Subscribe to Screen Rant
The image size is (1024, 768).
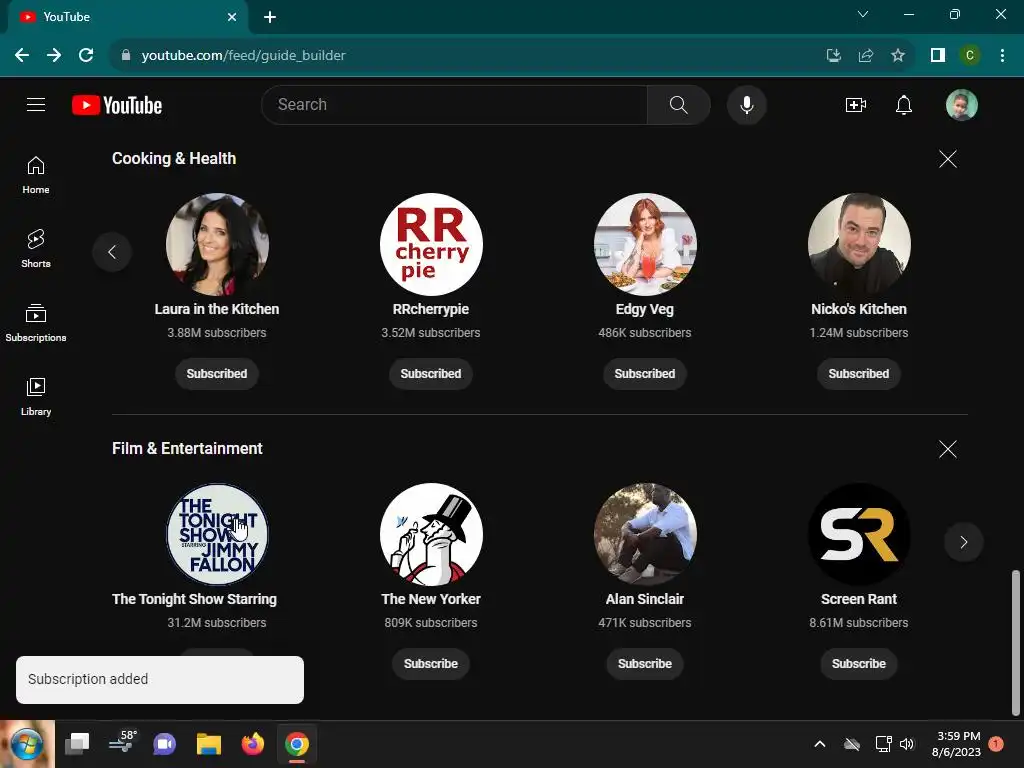(x=859, y=664)
